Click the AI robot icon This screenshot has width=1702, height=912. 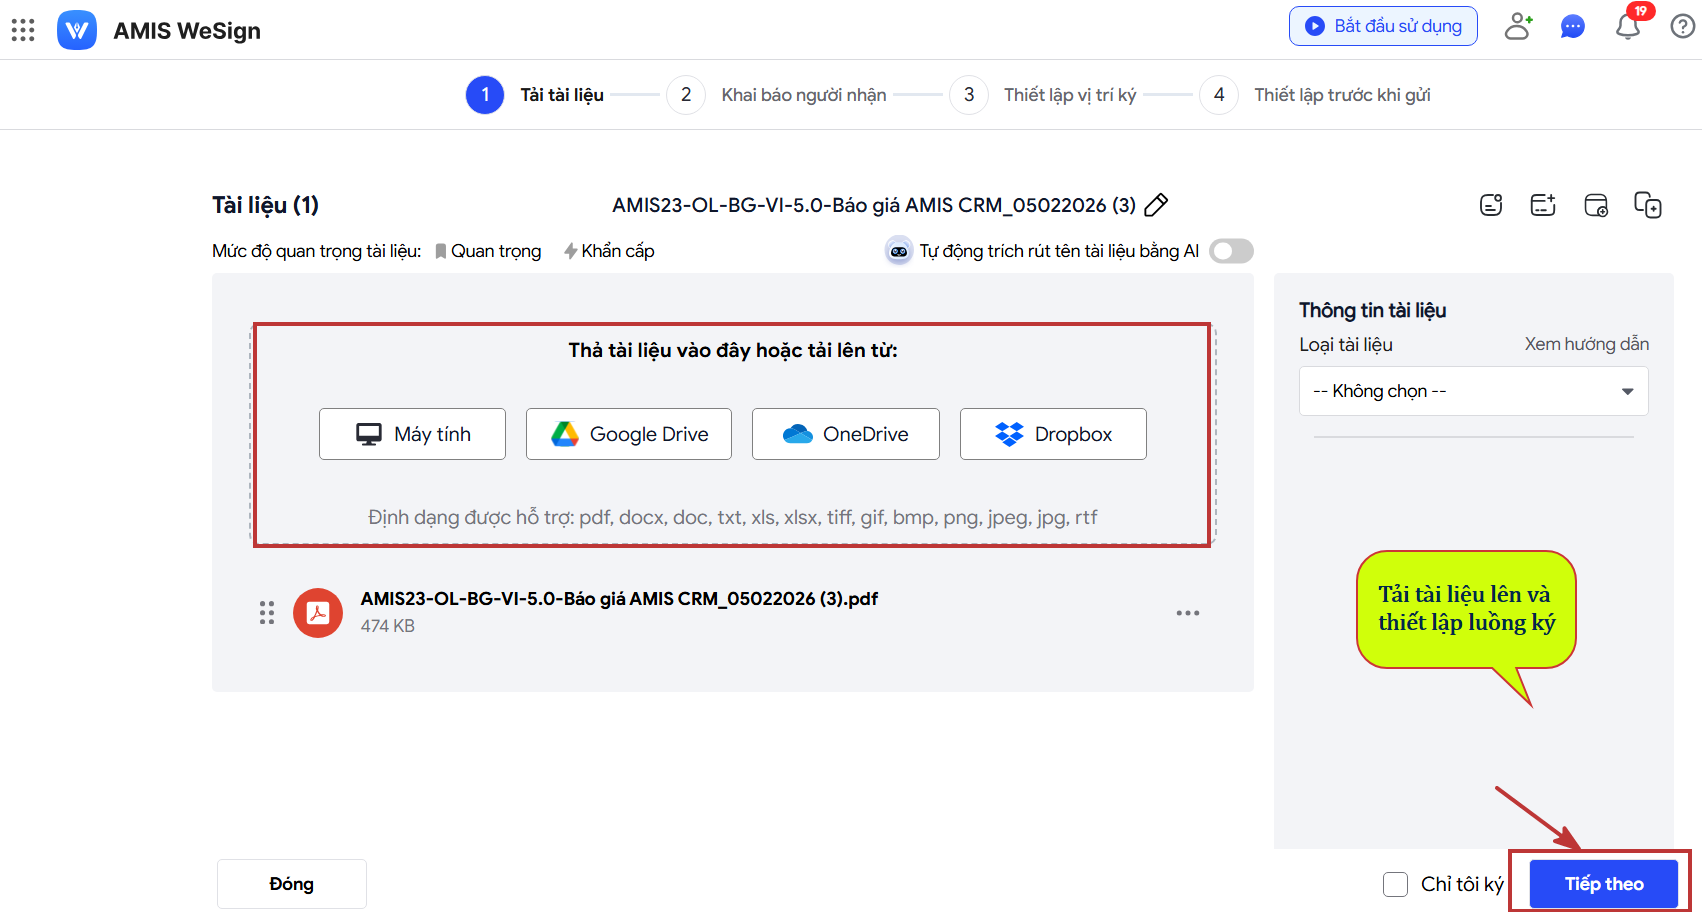899,251
